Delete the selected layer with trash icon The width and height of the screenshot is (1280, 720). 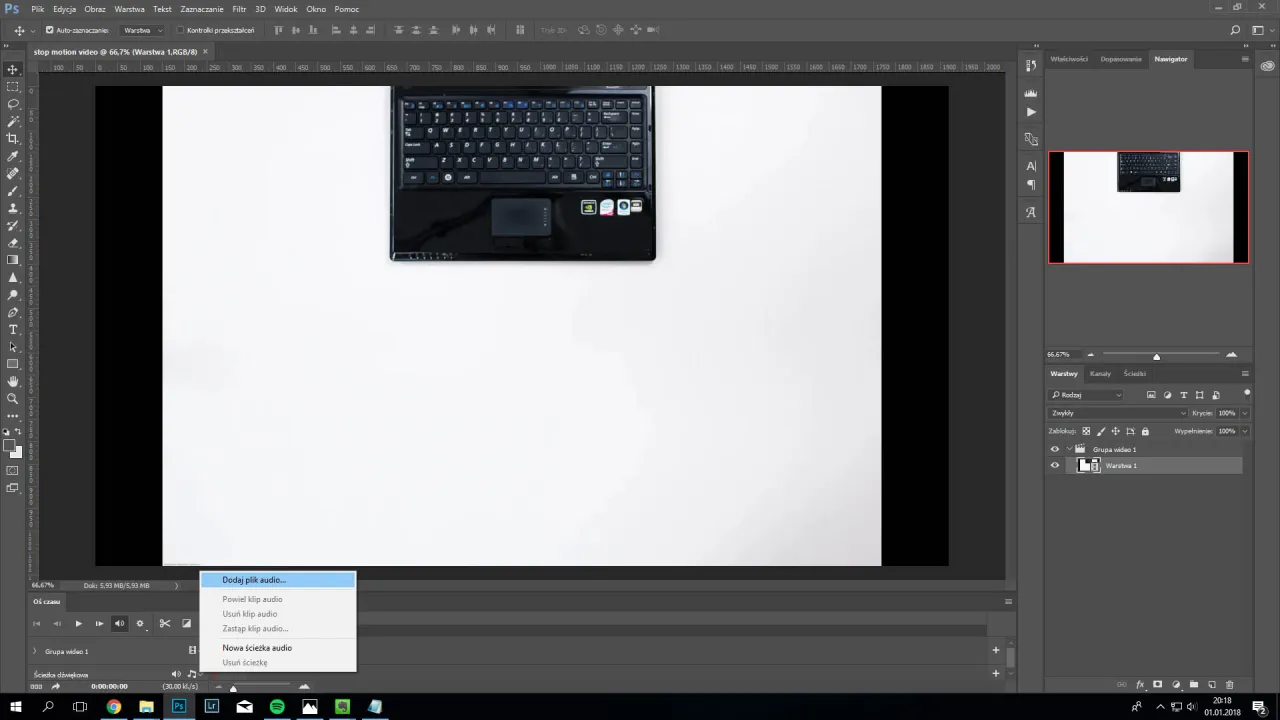1229,685
